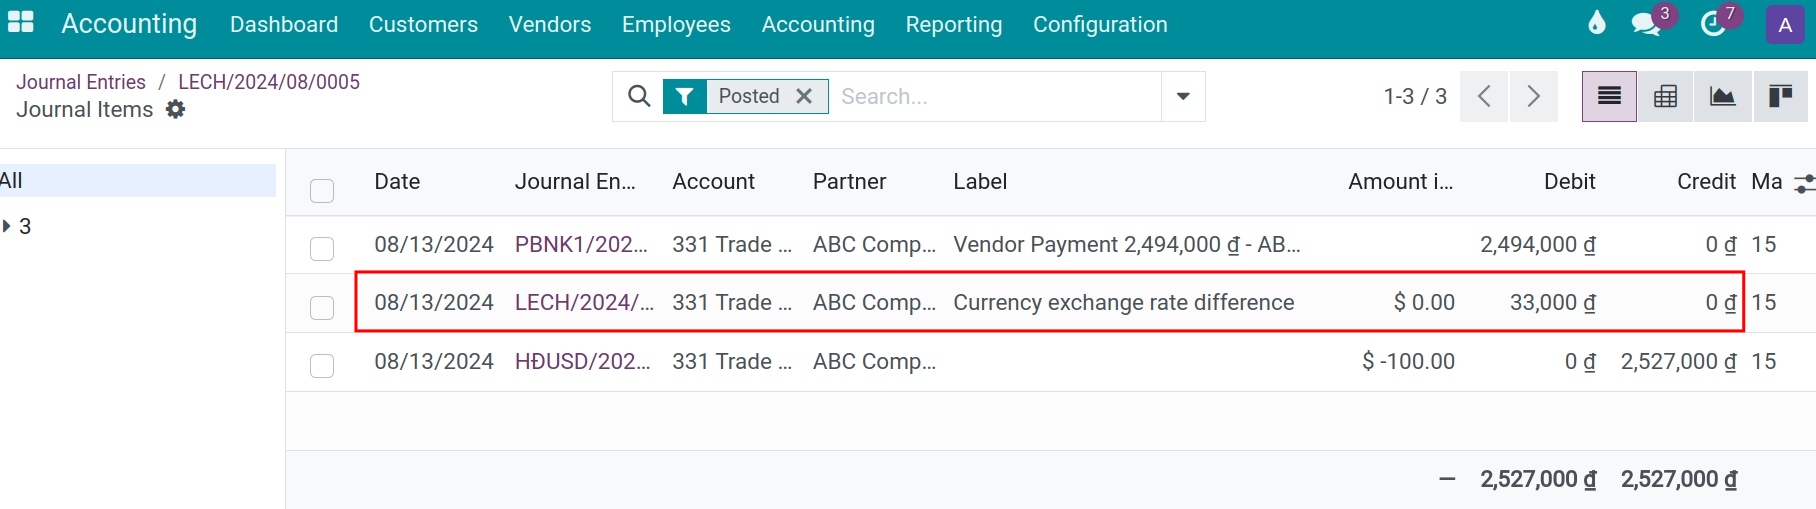Open the apps grid home menu

(x=21, y=22)
